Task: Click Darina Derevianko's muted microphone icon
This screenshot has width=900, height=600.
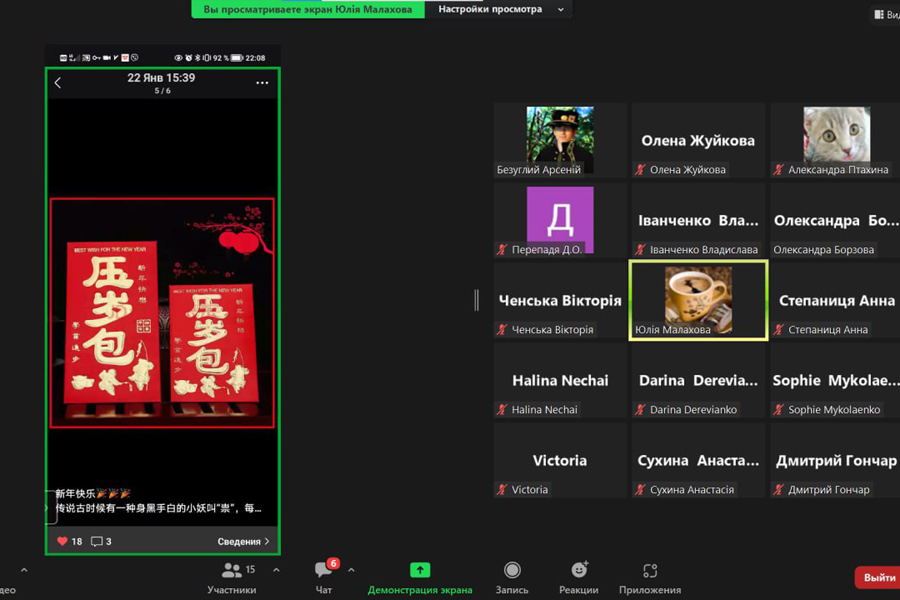Action: coord(641,409)
